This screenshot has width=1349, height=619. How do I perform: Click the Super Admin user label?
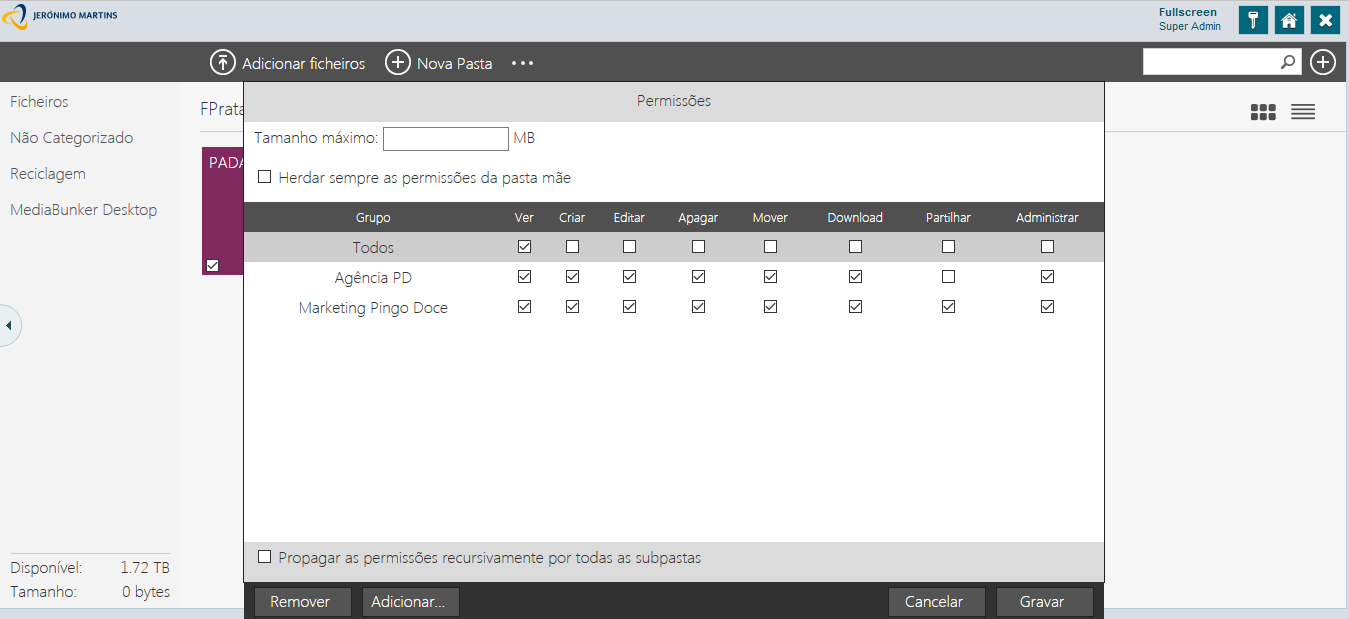tap(1190, 26)
